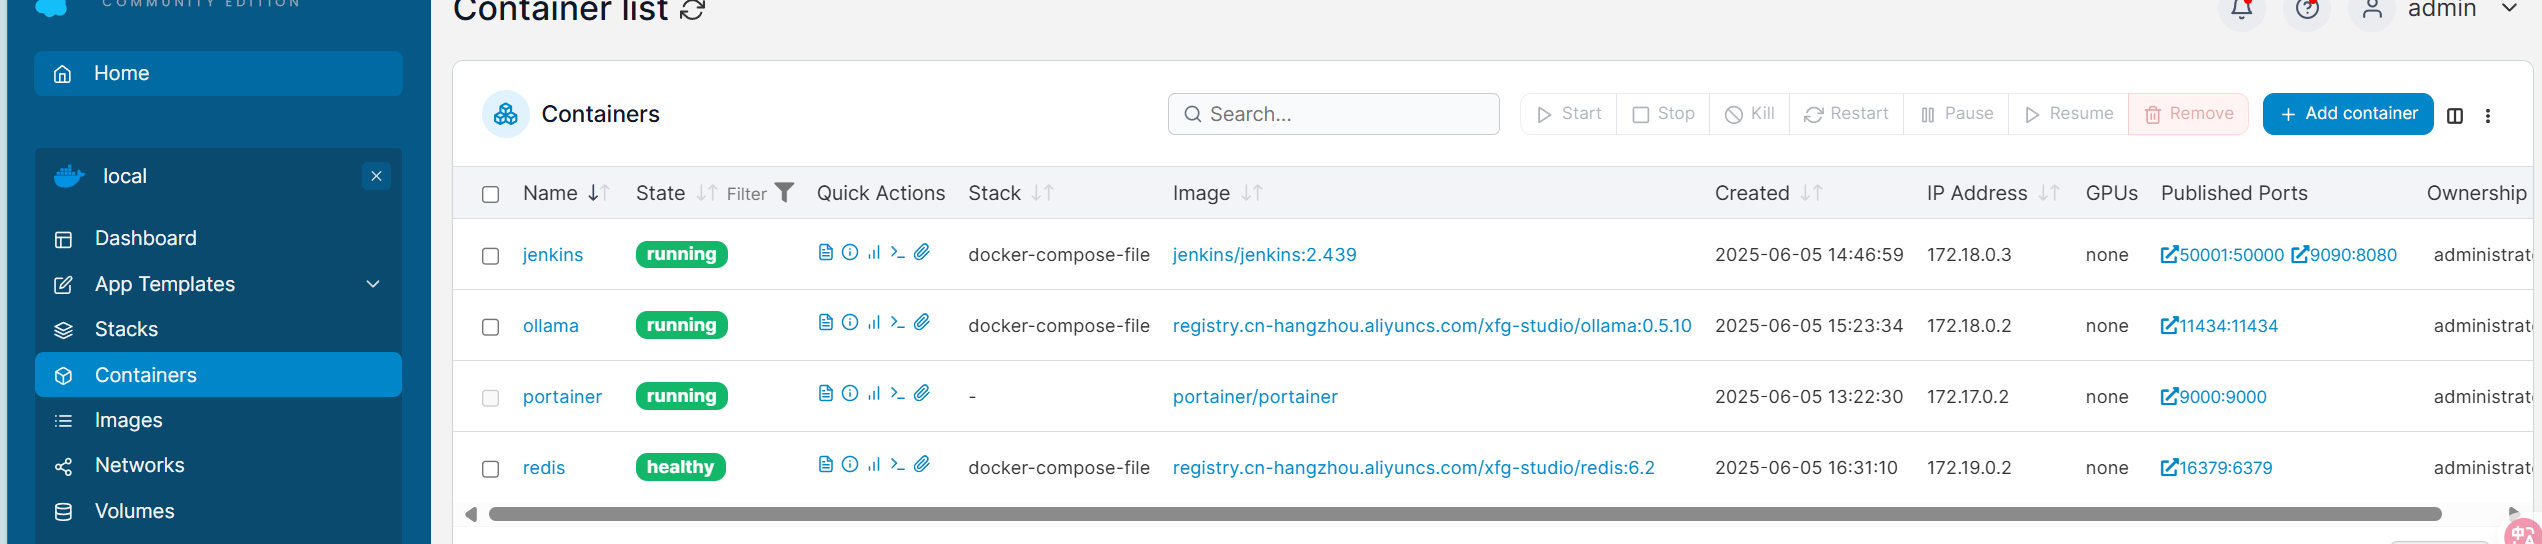2542x544 pixels.
Task: View stats for the jenkins container
Action: [x=874, y=252]
